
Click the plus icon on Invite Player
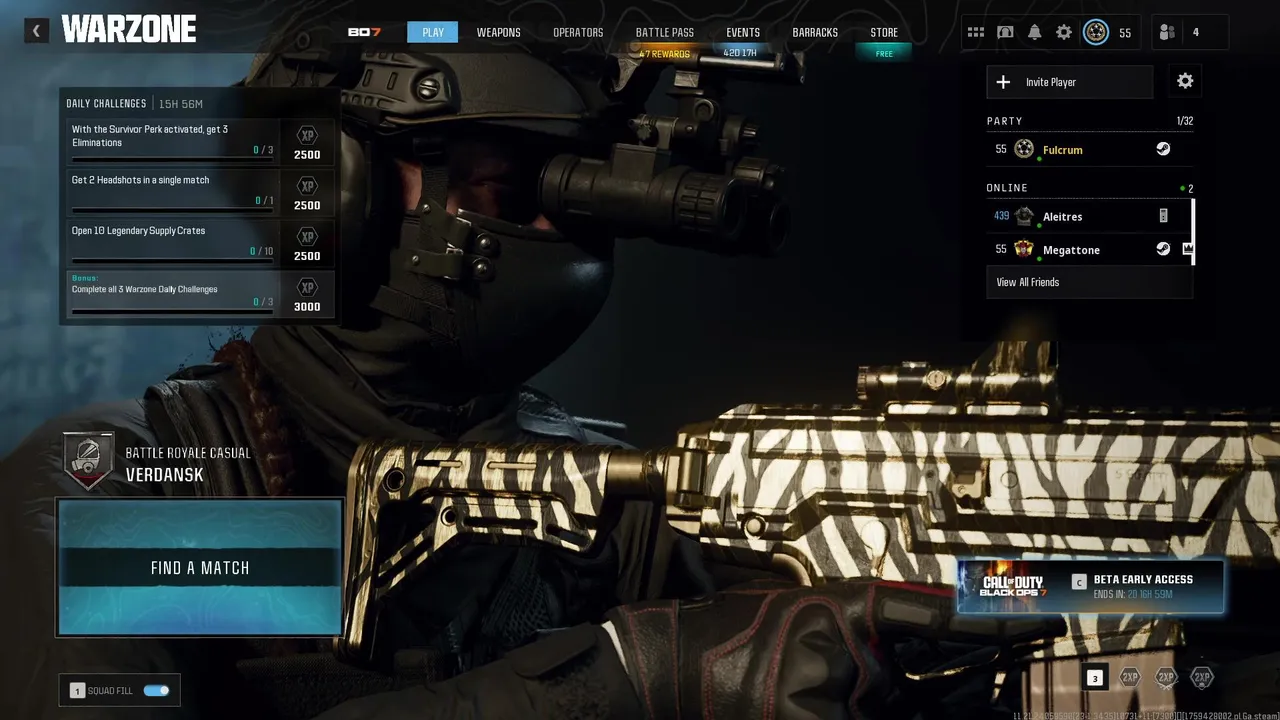coord(1003,82)
